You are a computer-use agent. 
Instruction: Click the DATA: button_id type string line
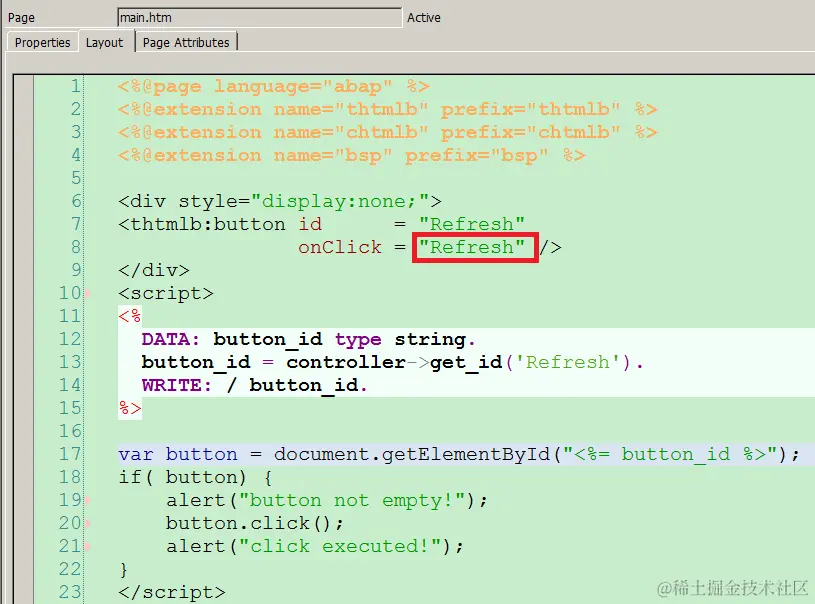[x=308, y=339]
